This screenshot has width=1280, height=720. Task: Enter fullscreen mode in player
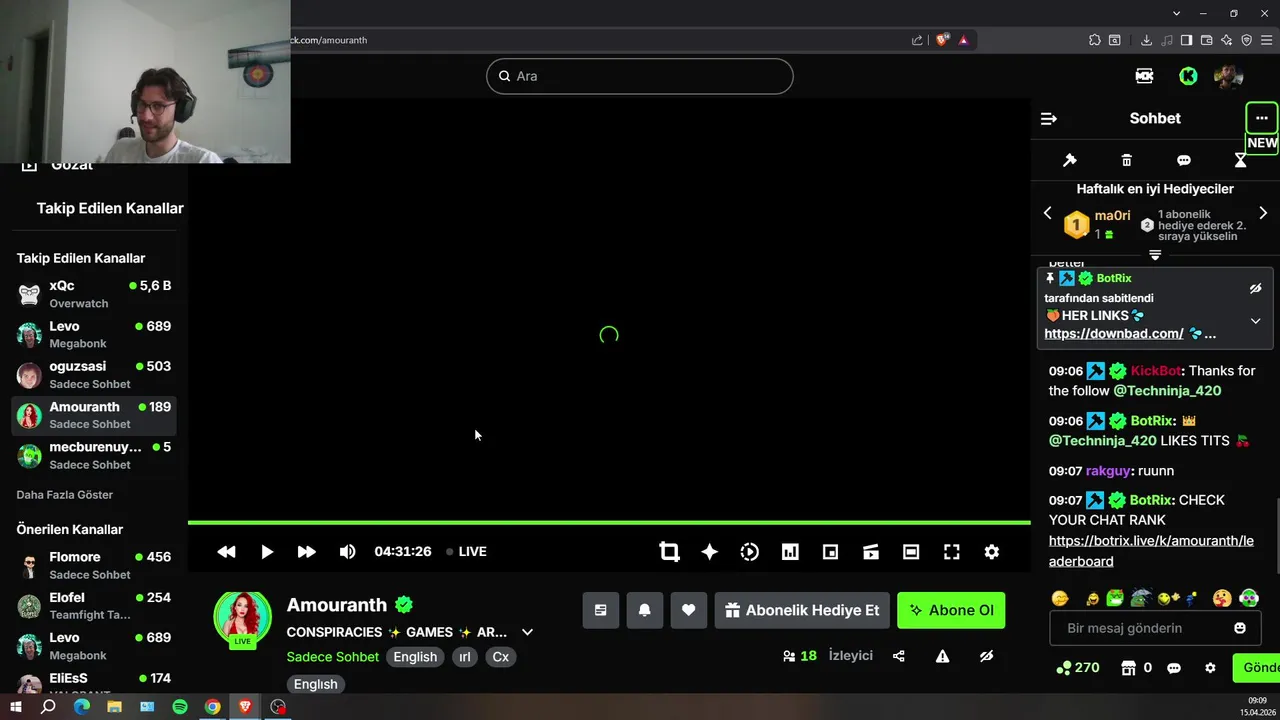coord(952,552)
